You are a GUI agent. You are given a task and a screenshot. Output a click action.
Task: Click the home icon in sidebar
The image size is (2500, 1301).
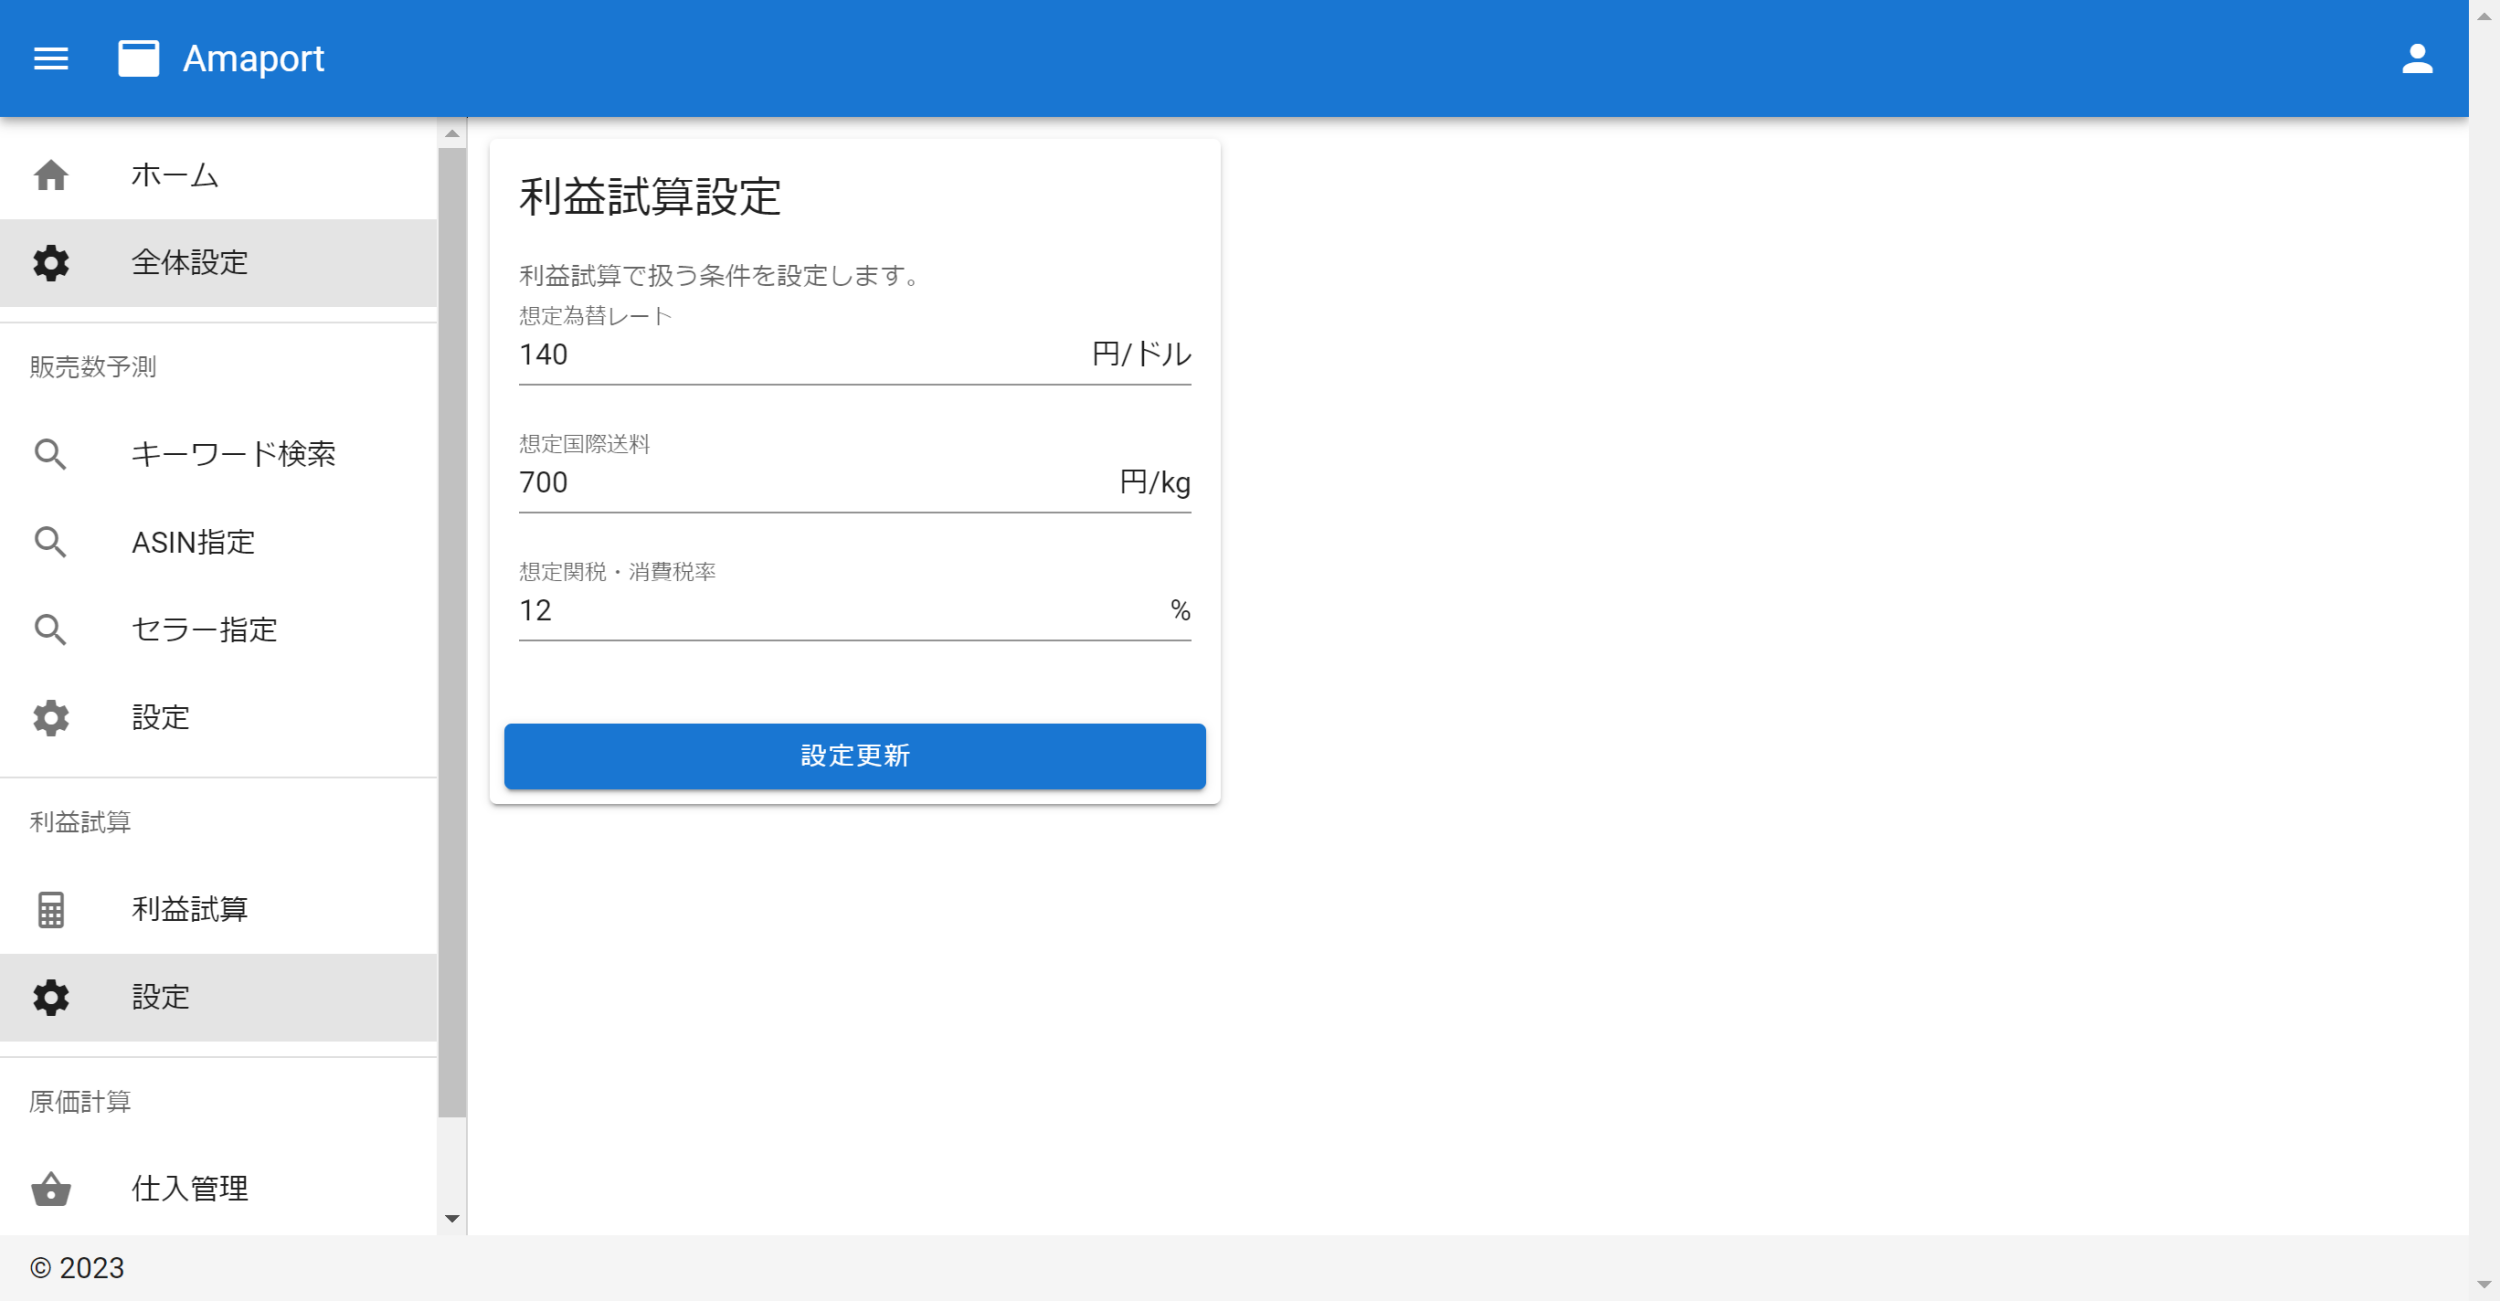tap(51, 175)
